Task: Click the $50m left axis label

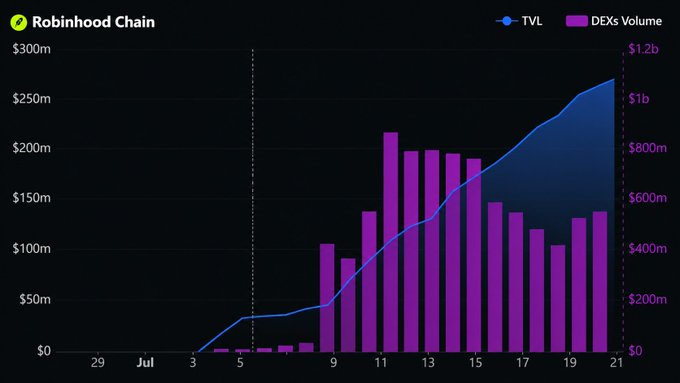Action: pyautogui.click(x=35, y=300)
